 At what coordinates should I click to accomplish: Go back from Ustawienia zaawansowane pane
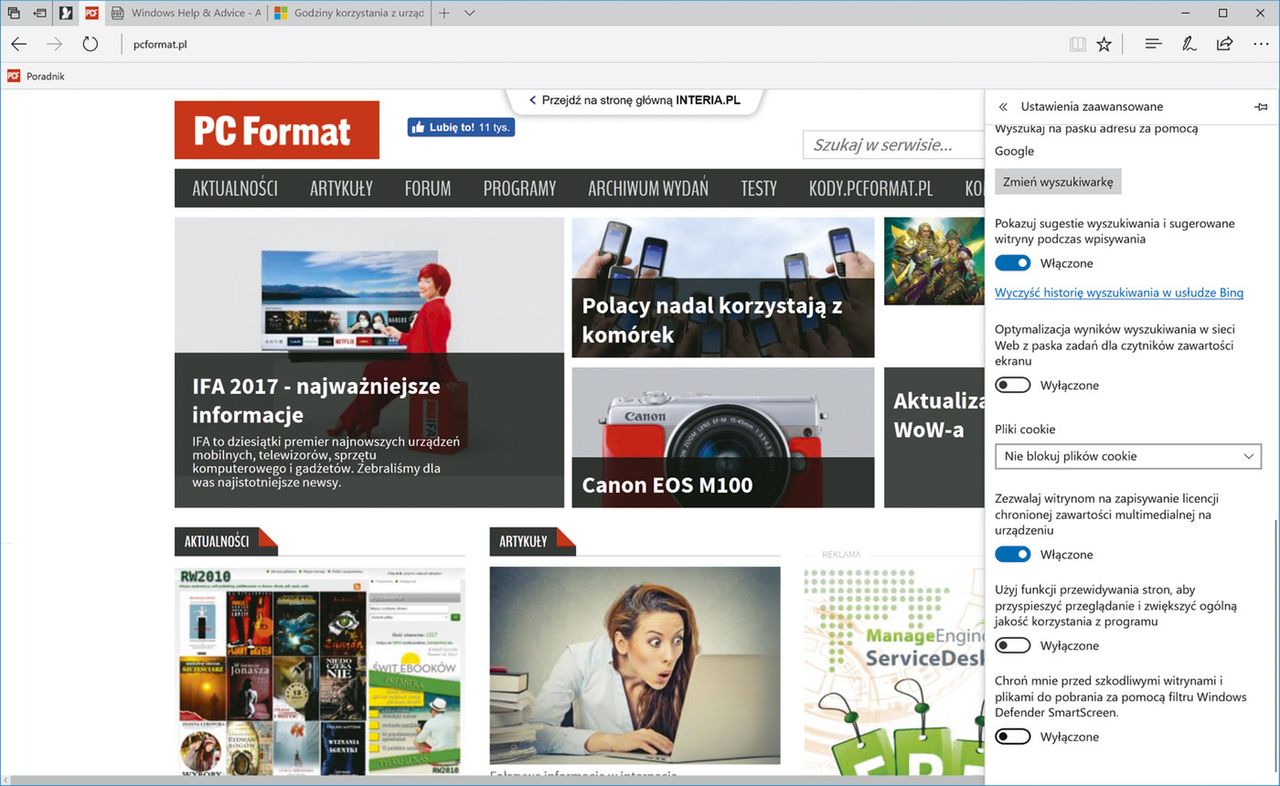click(x=1003, y=107)
